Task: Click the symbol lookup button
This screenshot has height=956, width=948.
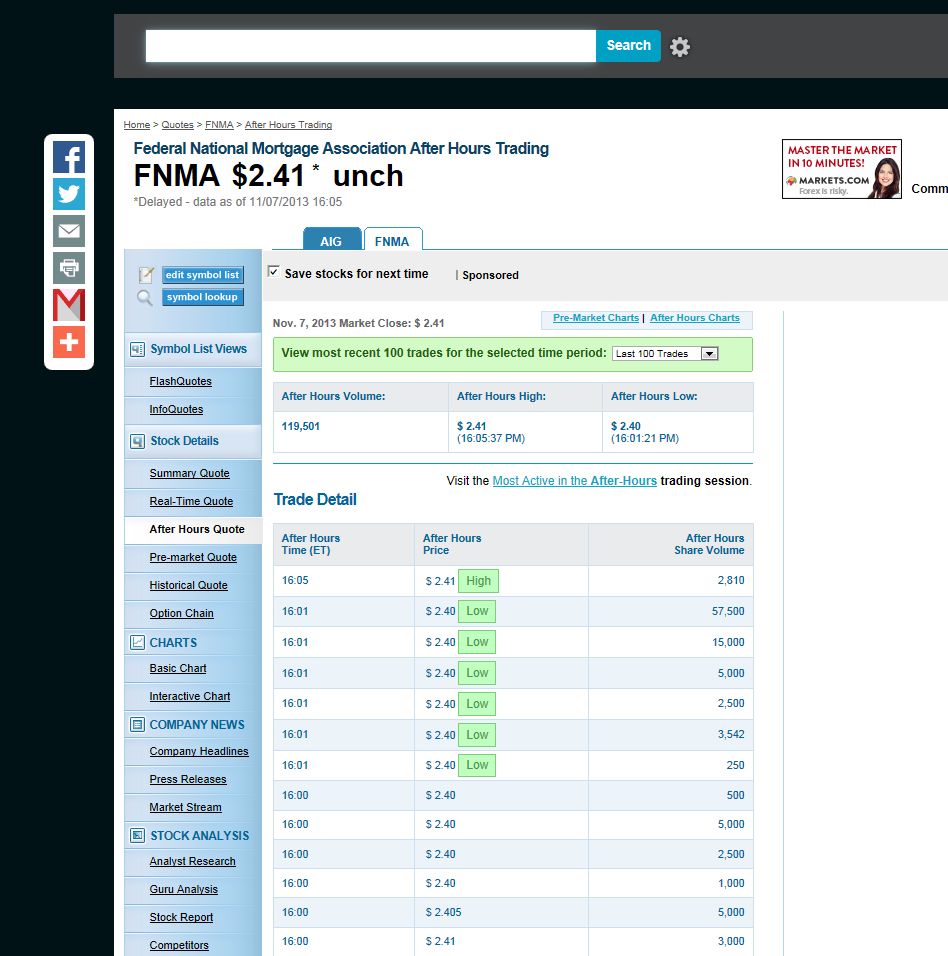Action: 202,297
